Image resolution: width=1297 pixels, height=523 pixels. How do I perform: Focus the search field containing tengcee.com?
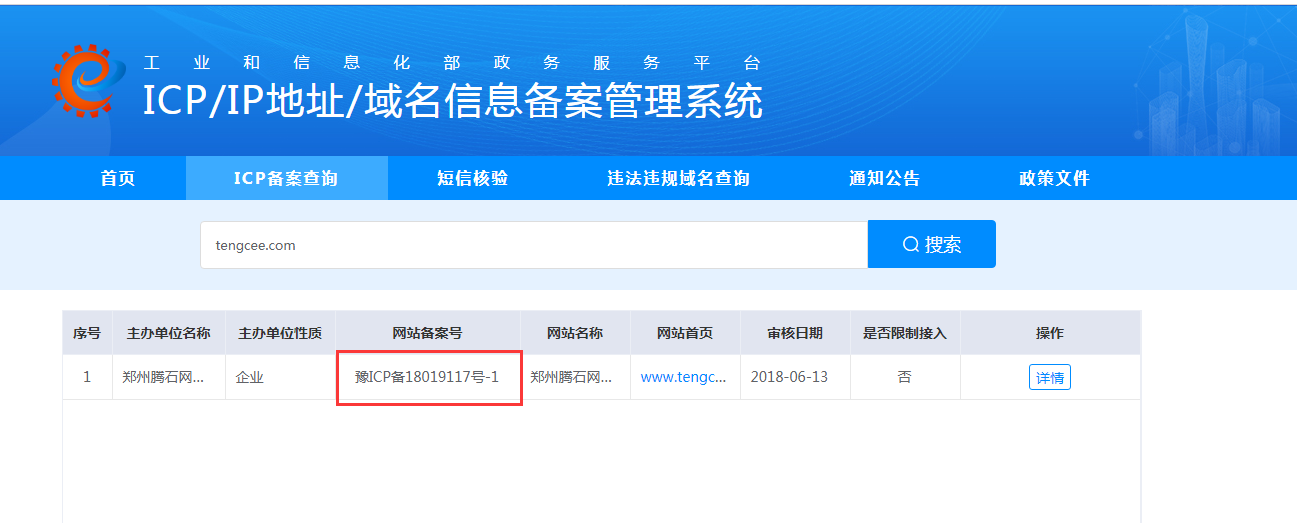[534, 245]
